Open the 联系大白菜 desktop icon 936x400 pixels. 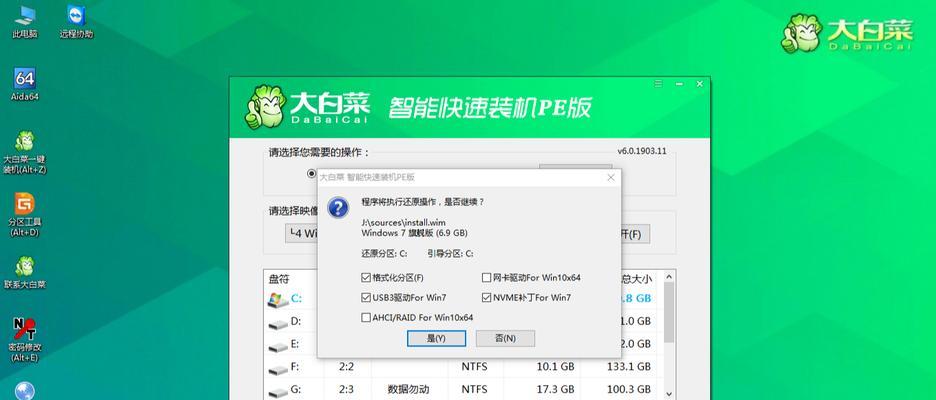coord(24,273)
